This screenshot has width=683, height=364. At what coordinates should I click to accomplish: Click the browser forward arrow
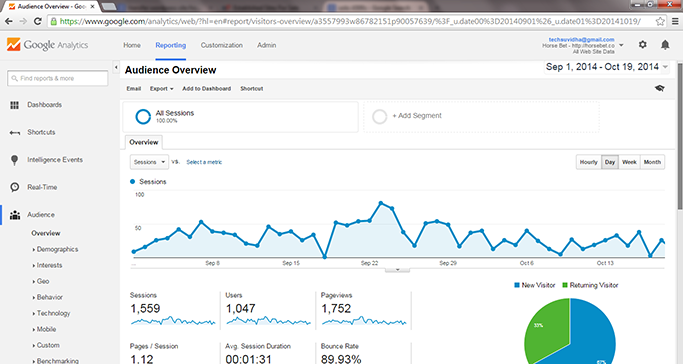click(23, 21)
